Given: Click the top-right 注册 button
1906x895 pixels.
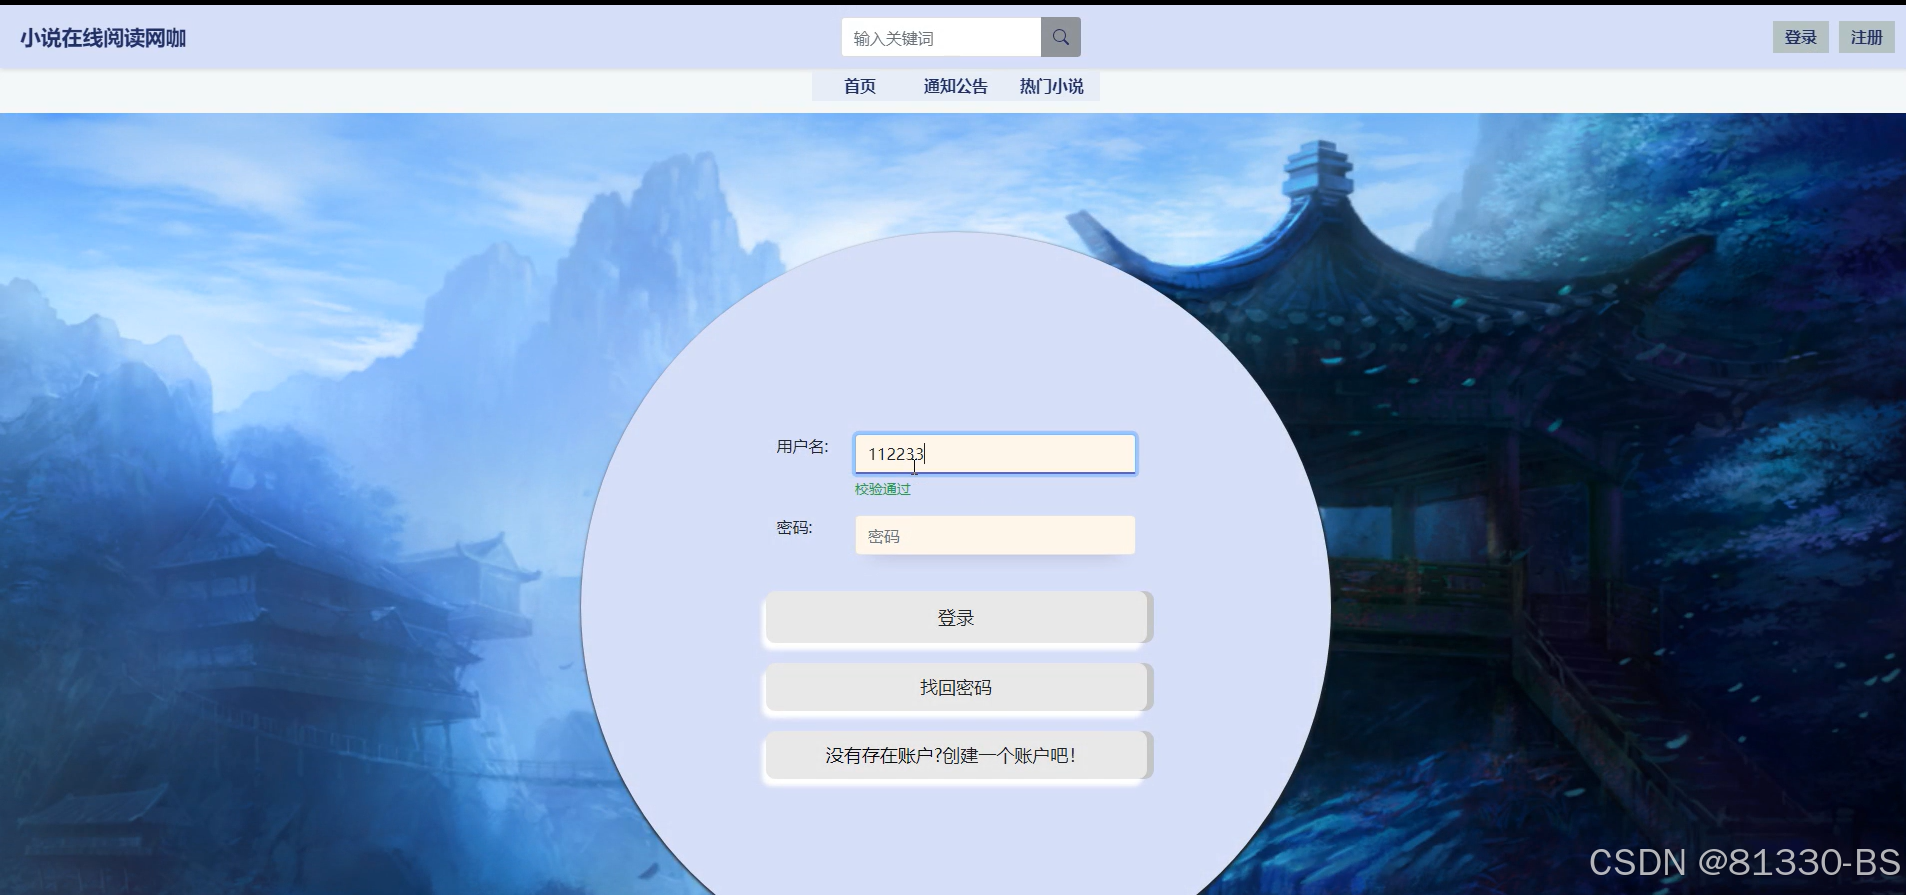Looking at the screenshot, I should 1866,37.
